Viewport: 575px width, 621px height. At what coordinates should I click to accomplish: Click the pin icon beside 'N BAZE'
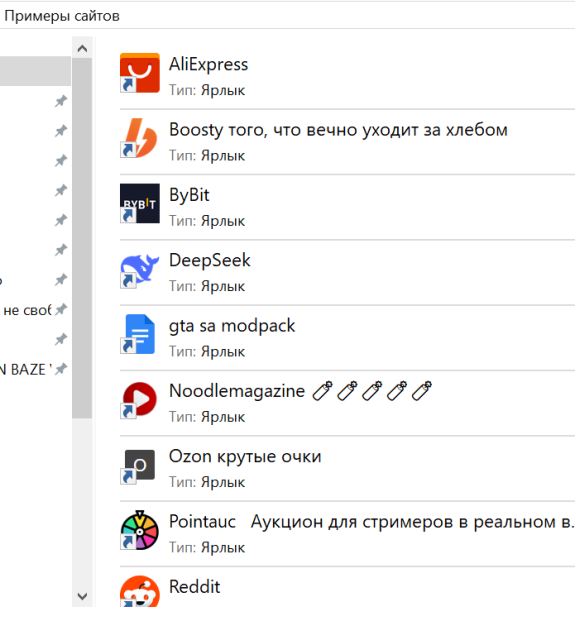click(61, 369)
